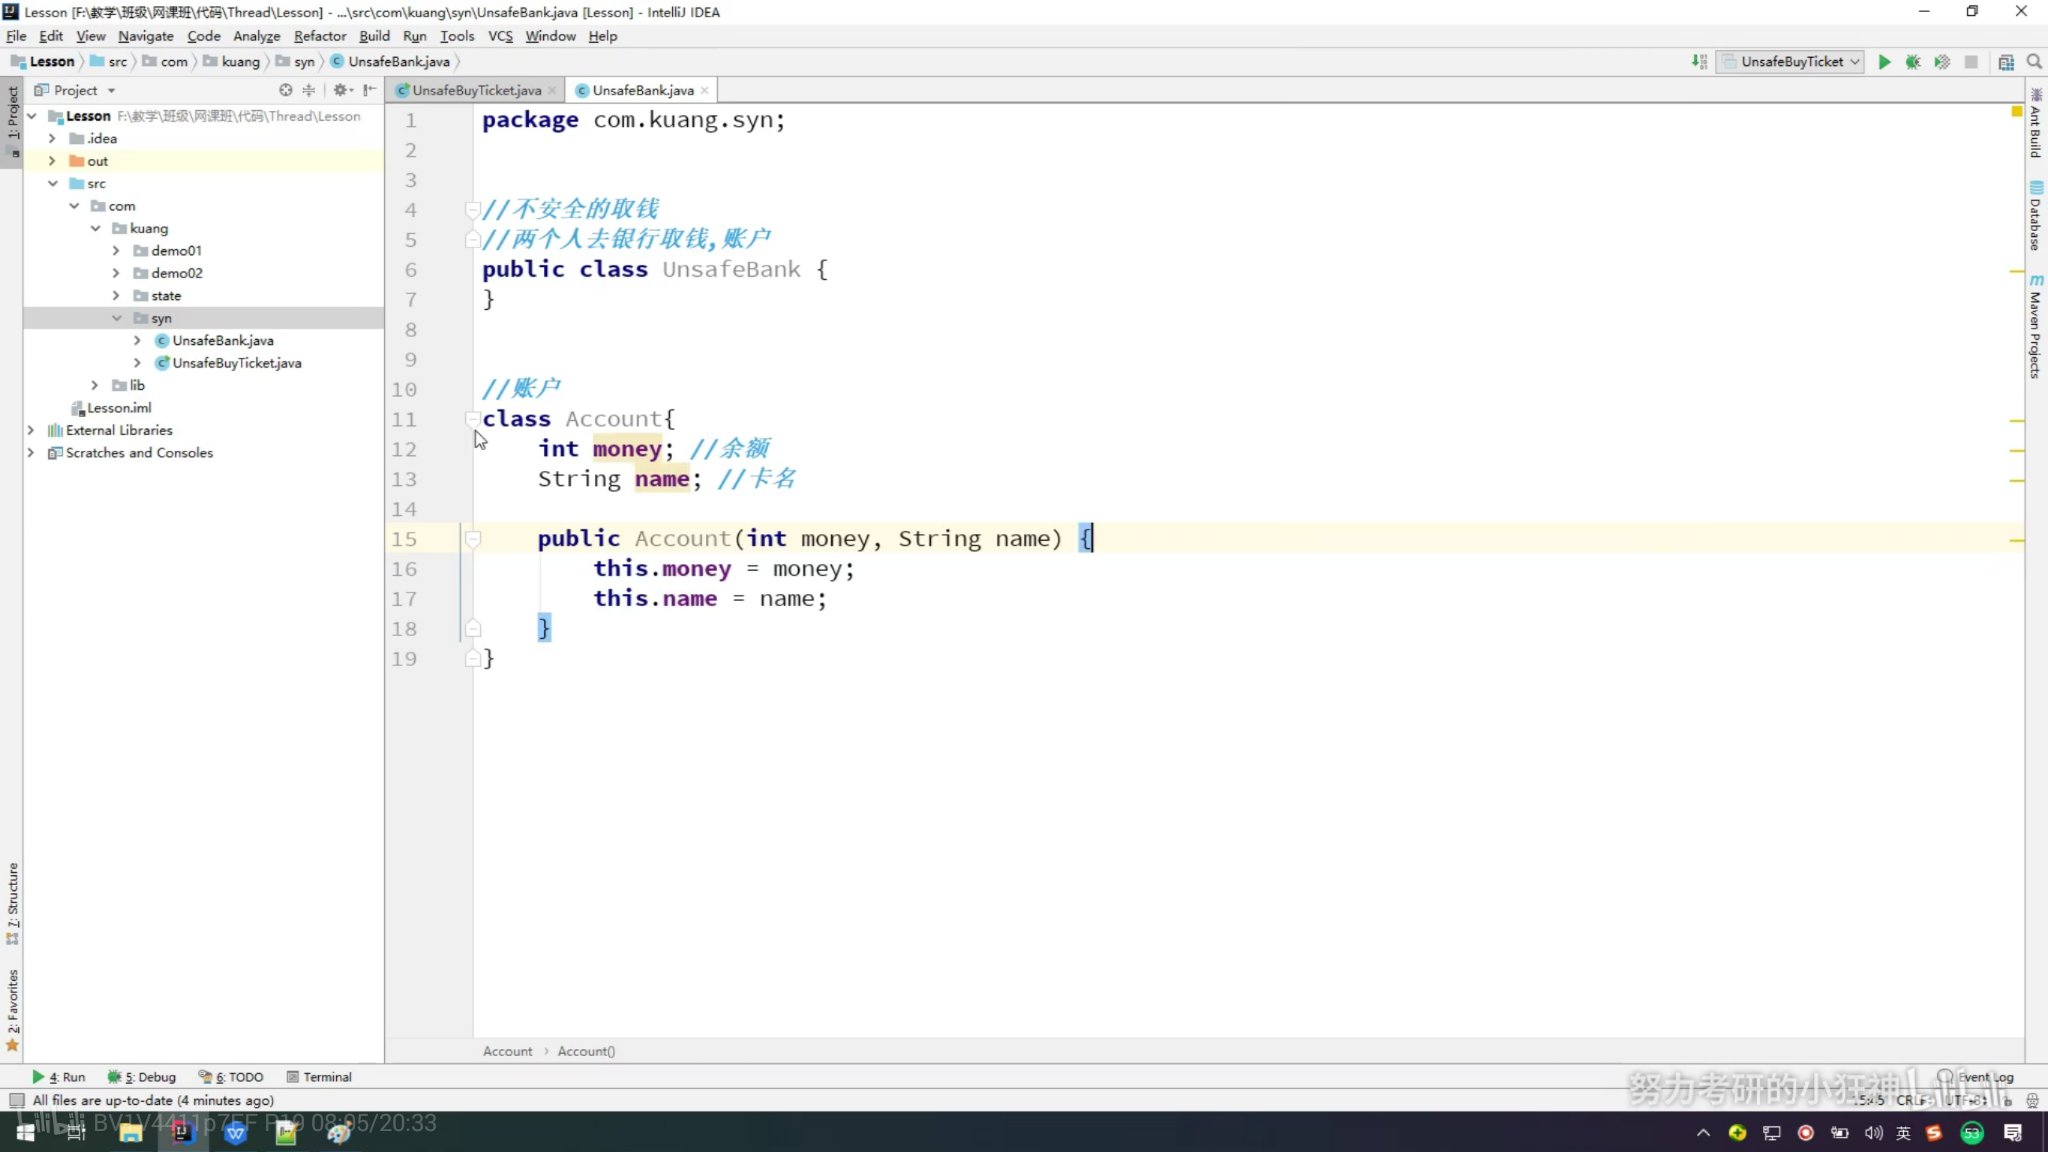
Task: Click the warning stripe mark beside line 15
Action: click(x=2017, y=540)
